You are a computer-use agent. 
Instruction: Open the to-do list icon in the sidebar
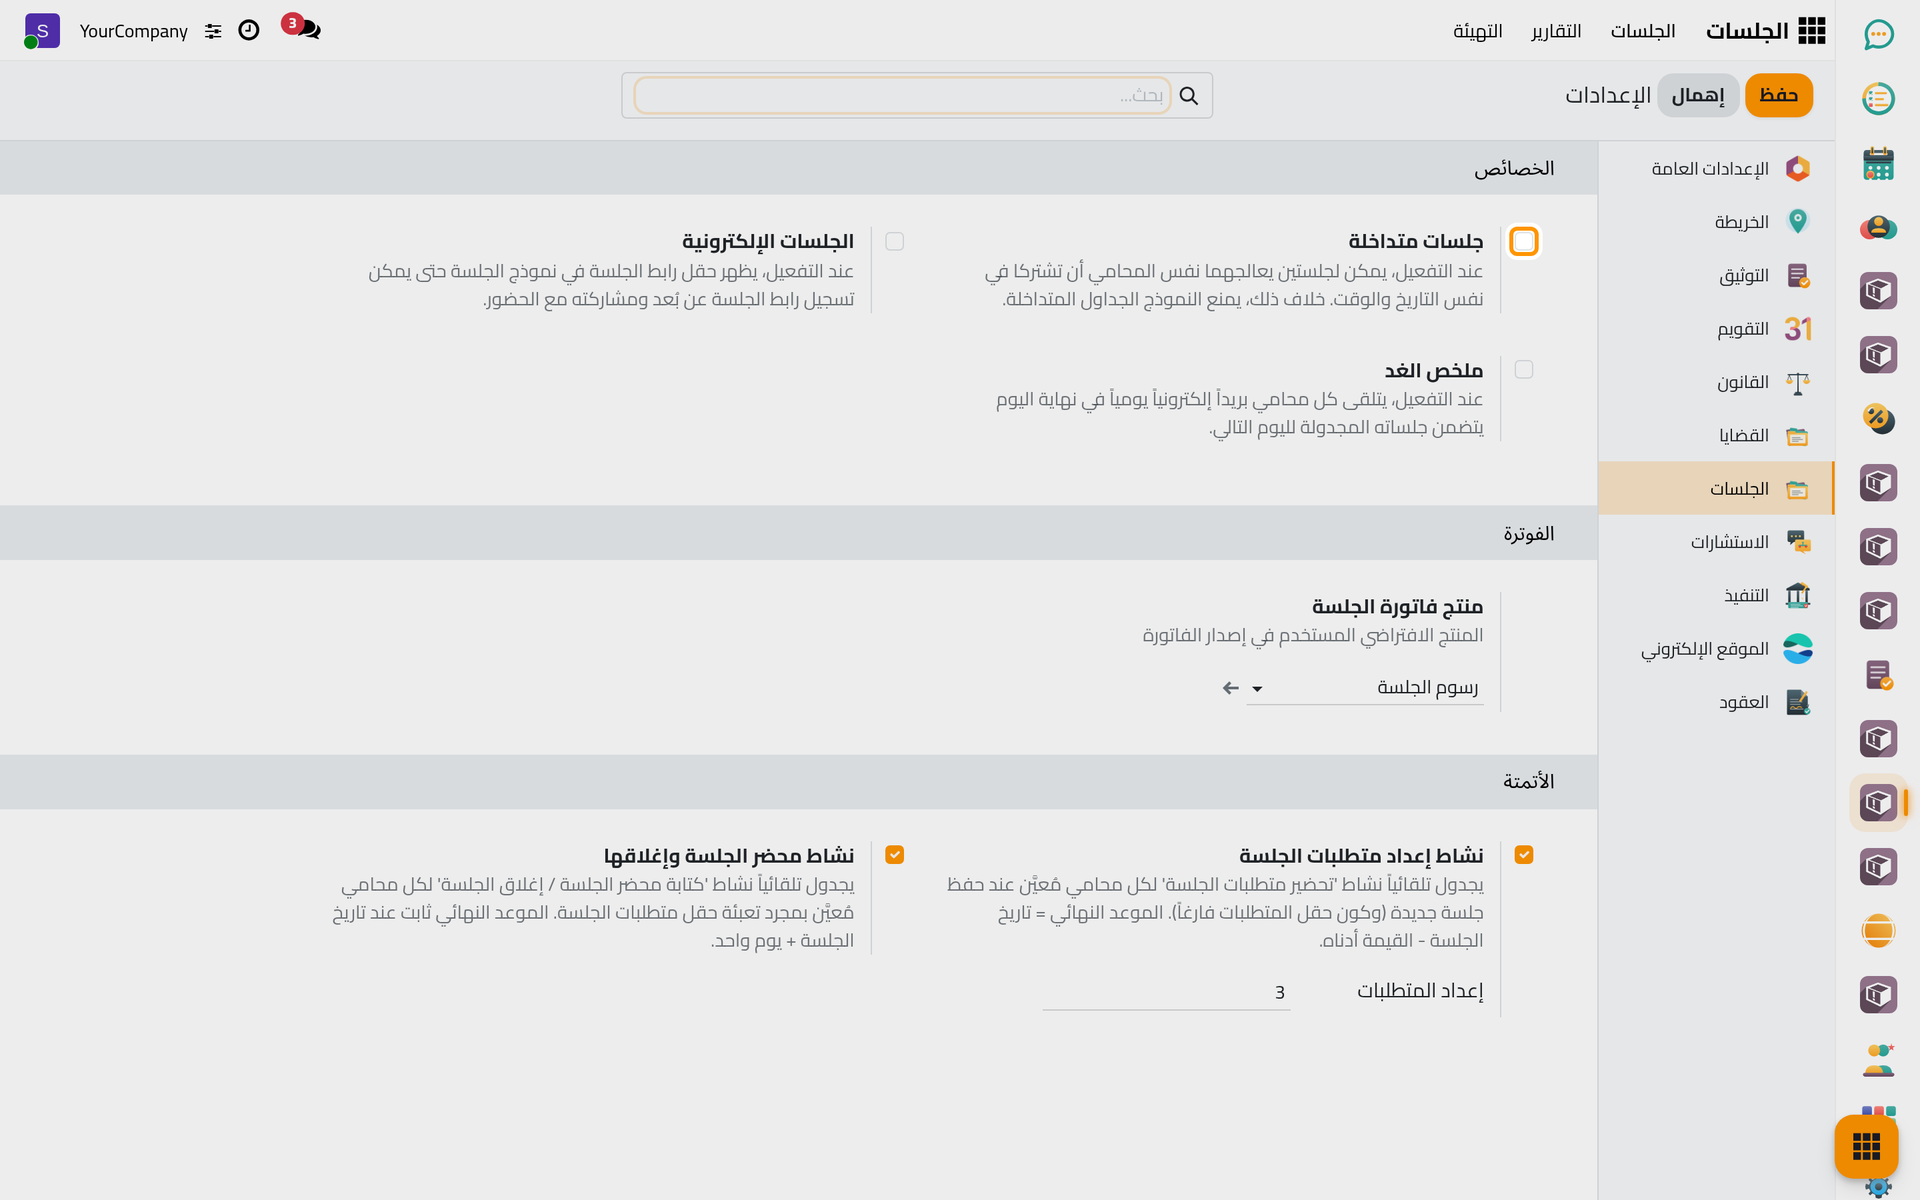[x=1878, y=99]
